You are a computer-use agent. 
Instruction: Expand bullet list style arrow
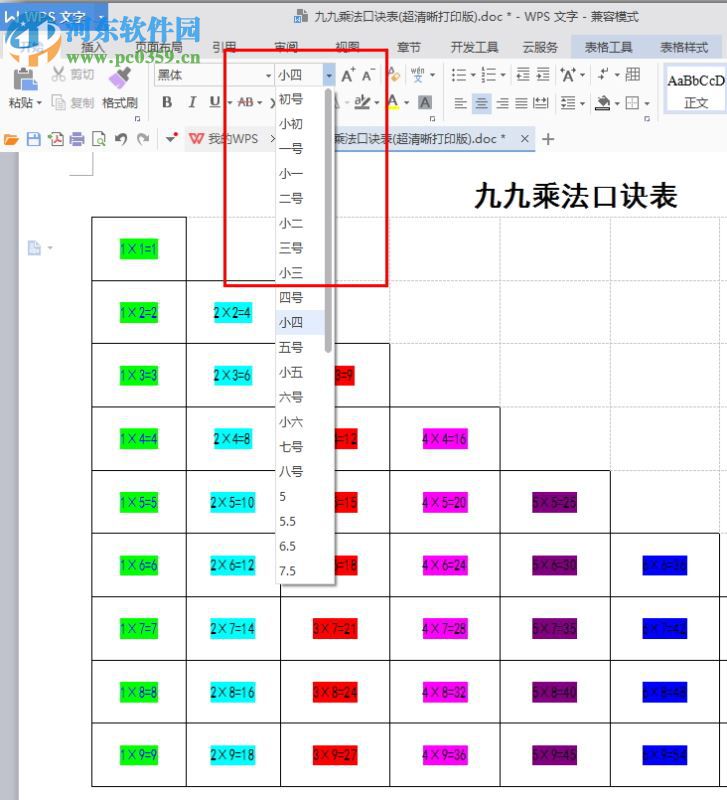472,75
